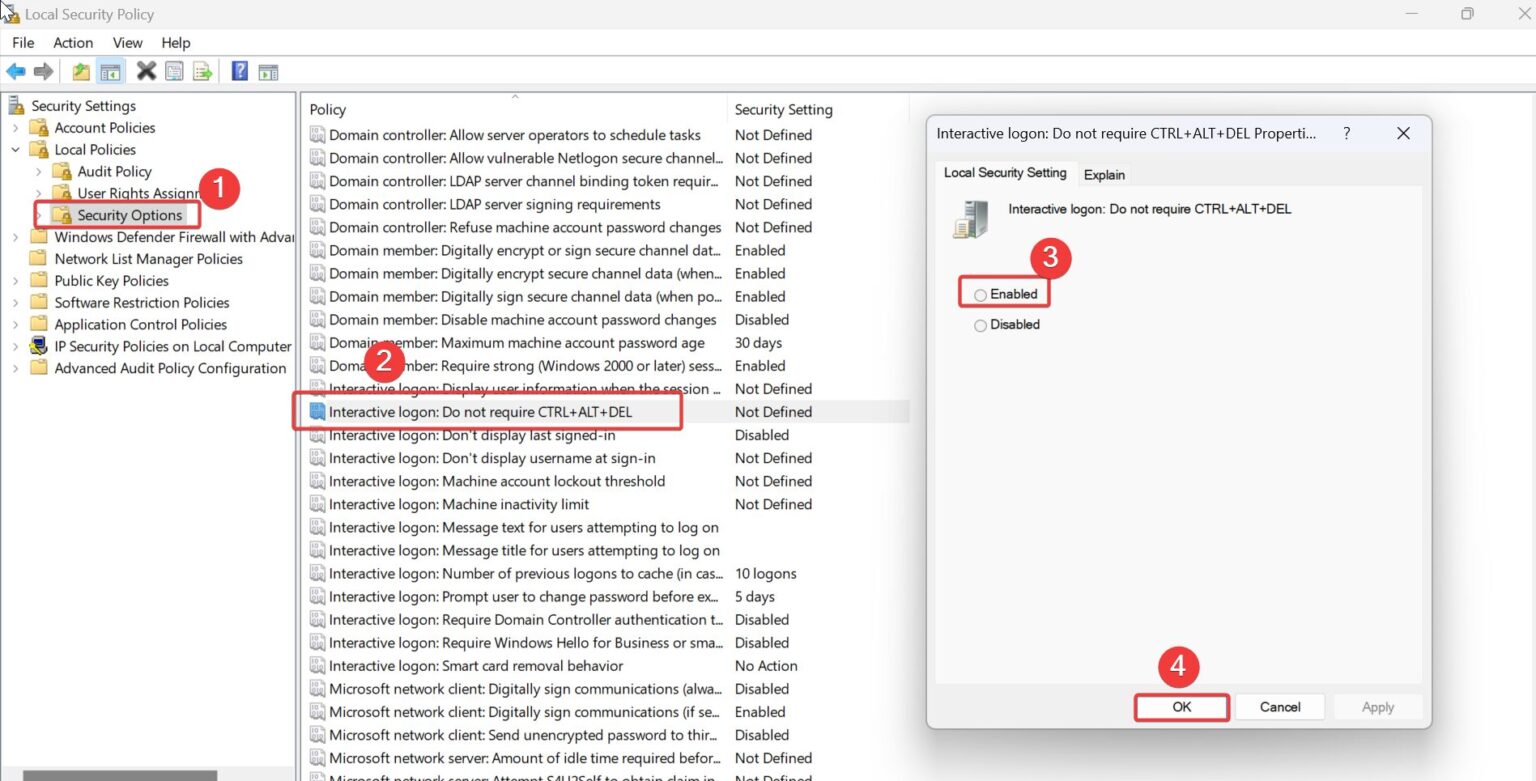Select the Disabled radio button
The height and width of the screenshot is (781, 1536).
coord(980,325)
